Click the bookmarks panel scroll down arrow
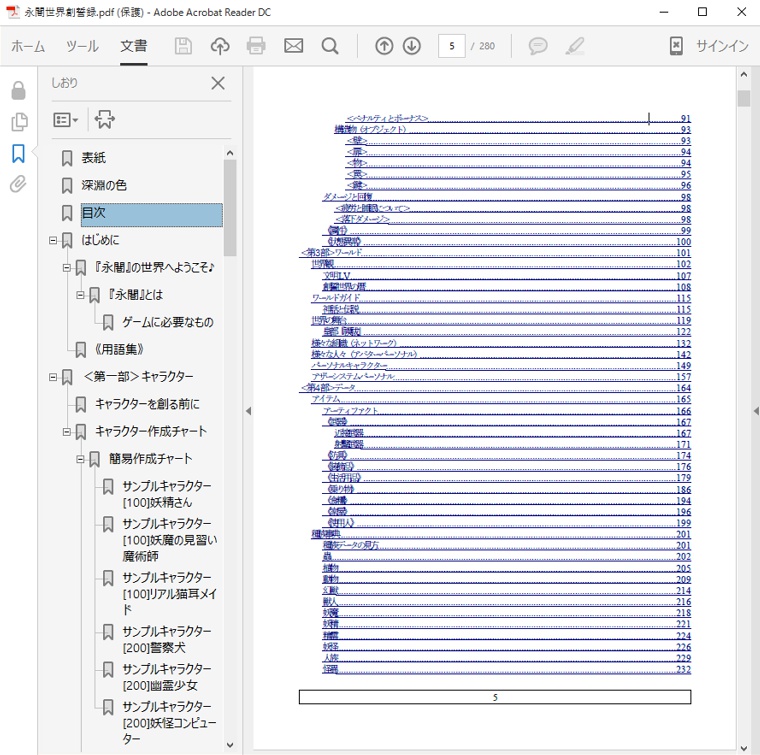 click(x=230, y=745)
